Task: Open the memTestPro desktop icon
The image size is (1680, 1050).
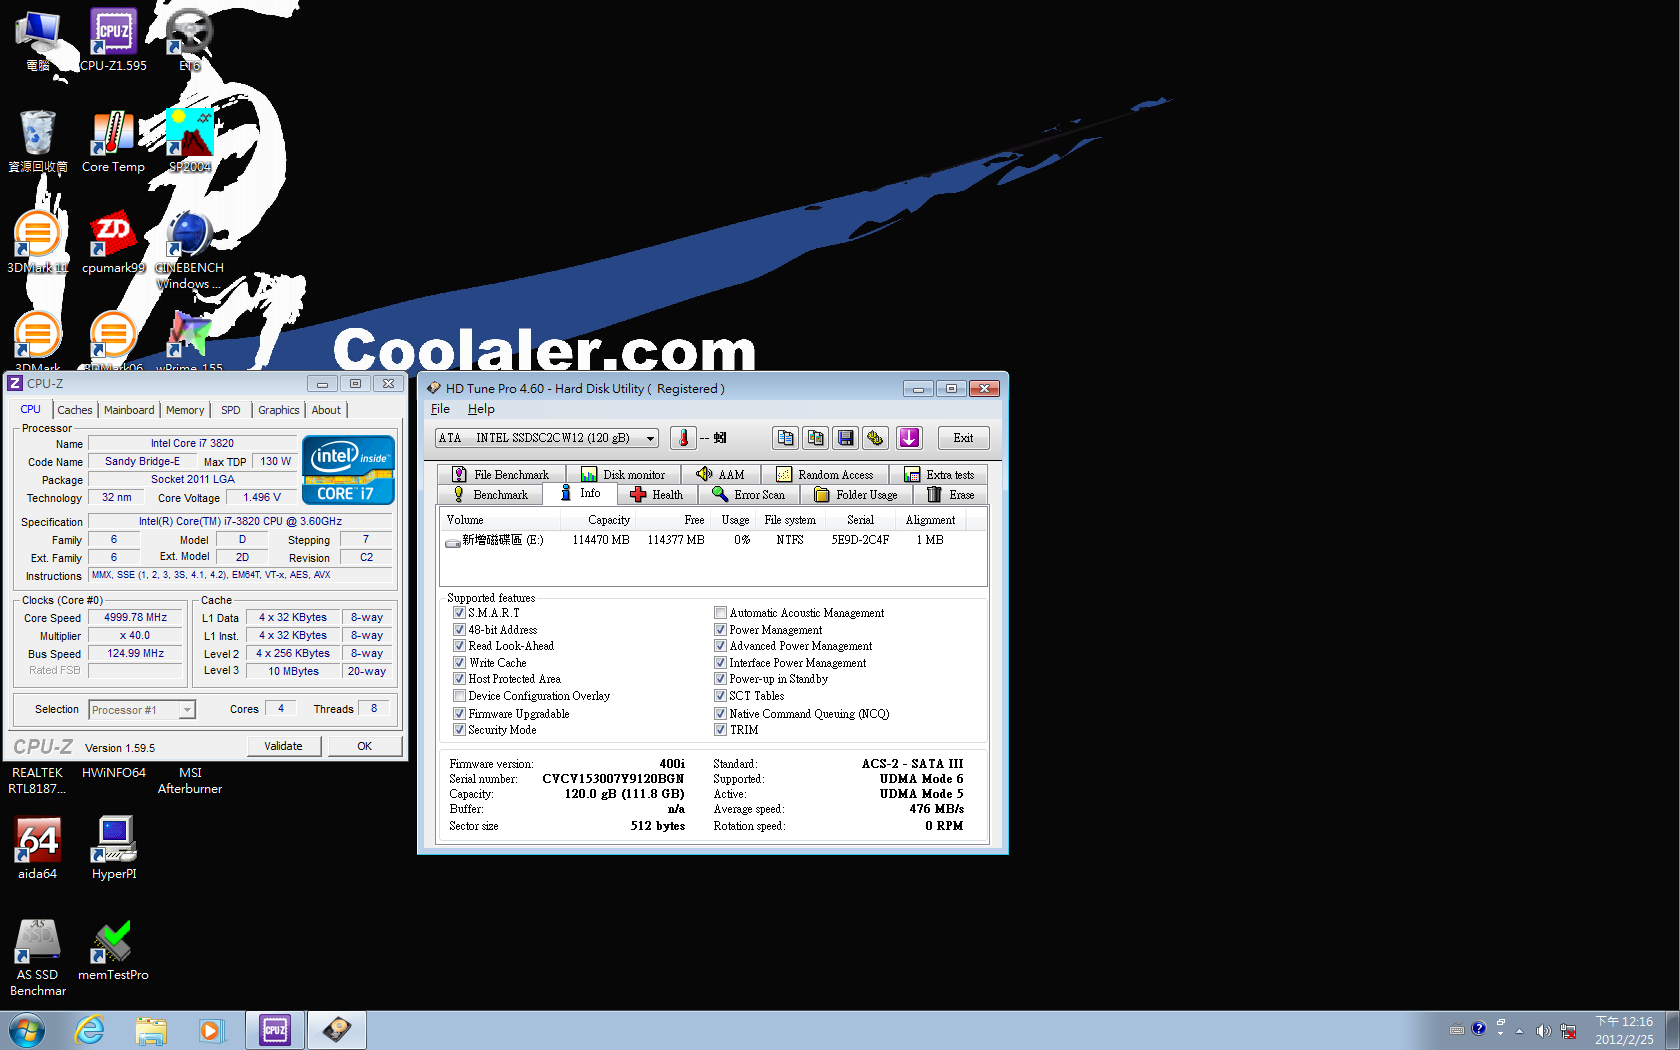Action: coord(113,950)
